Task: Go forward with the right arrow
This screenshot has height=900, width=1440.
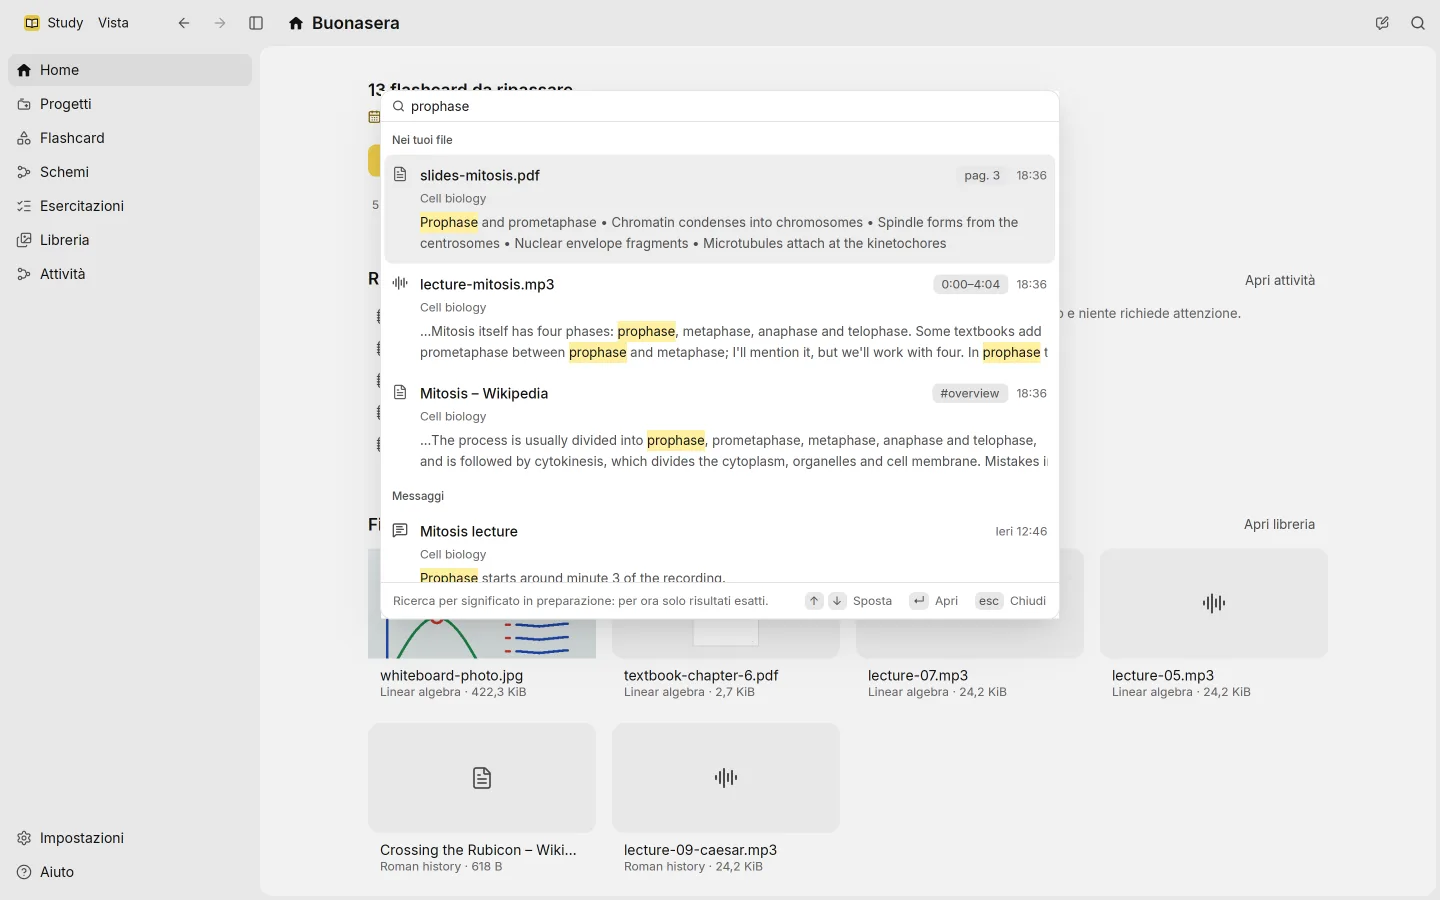Action: pos(220,23)
